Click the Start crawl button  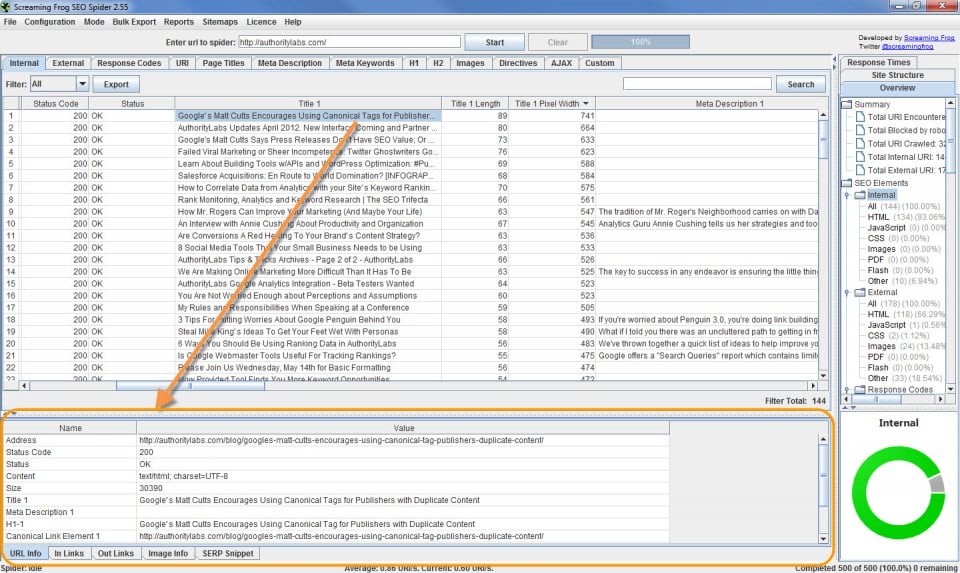(x=495, y=42)
